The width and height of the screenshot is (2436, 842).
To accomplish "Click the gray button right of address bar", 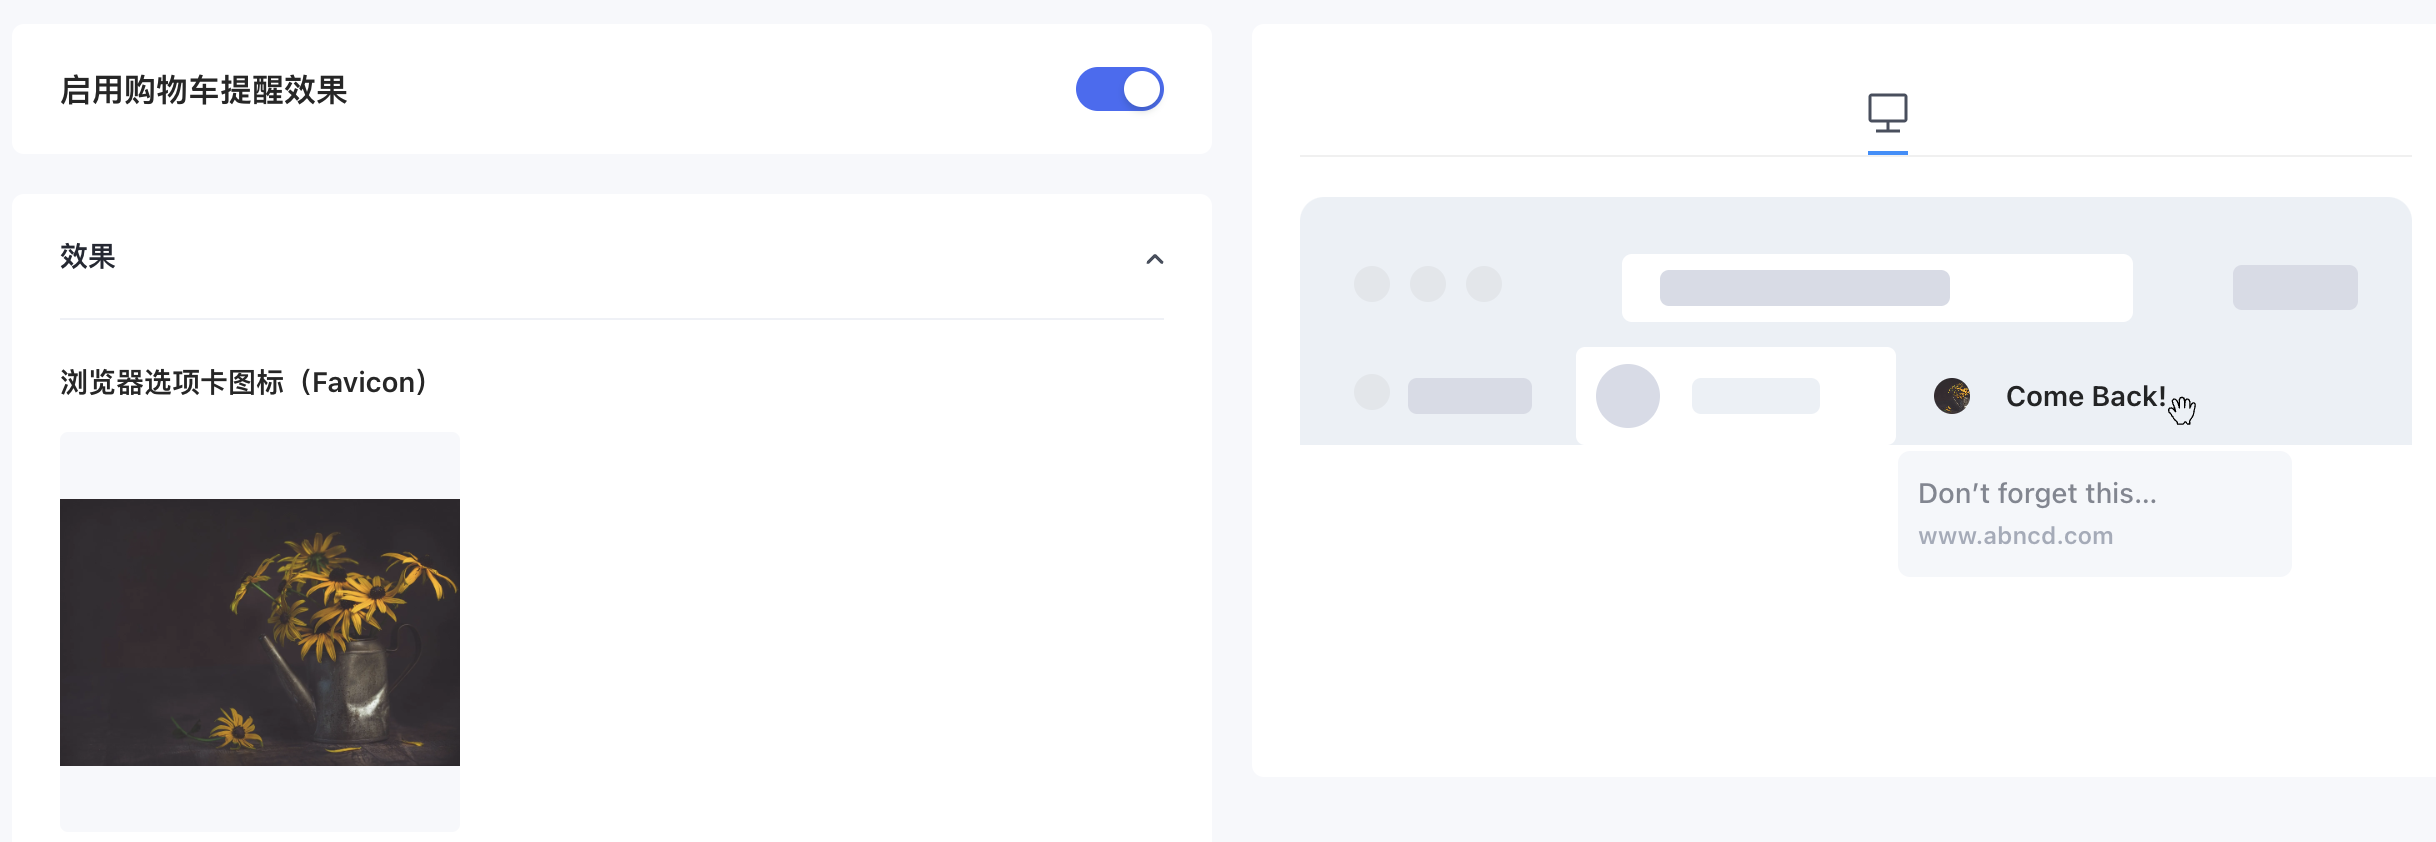I will (2295, 287).
